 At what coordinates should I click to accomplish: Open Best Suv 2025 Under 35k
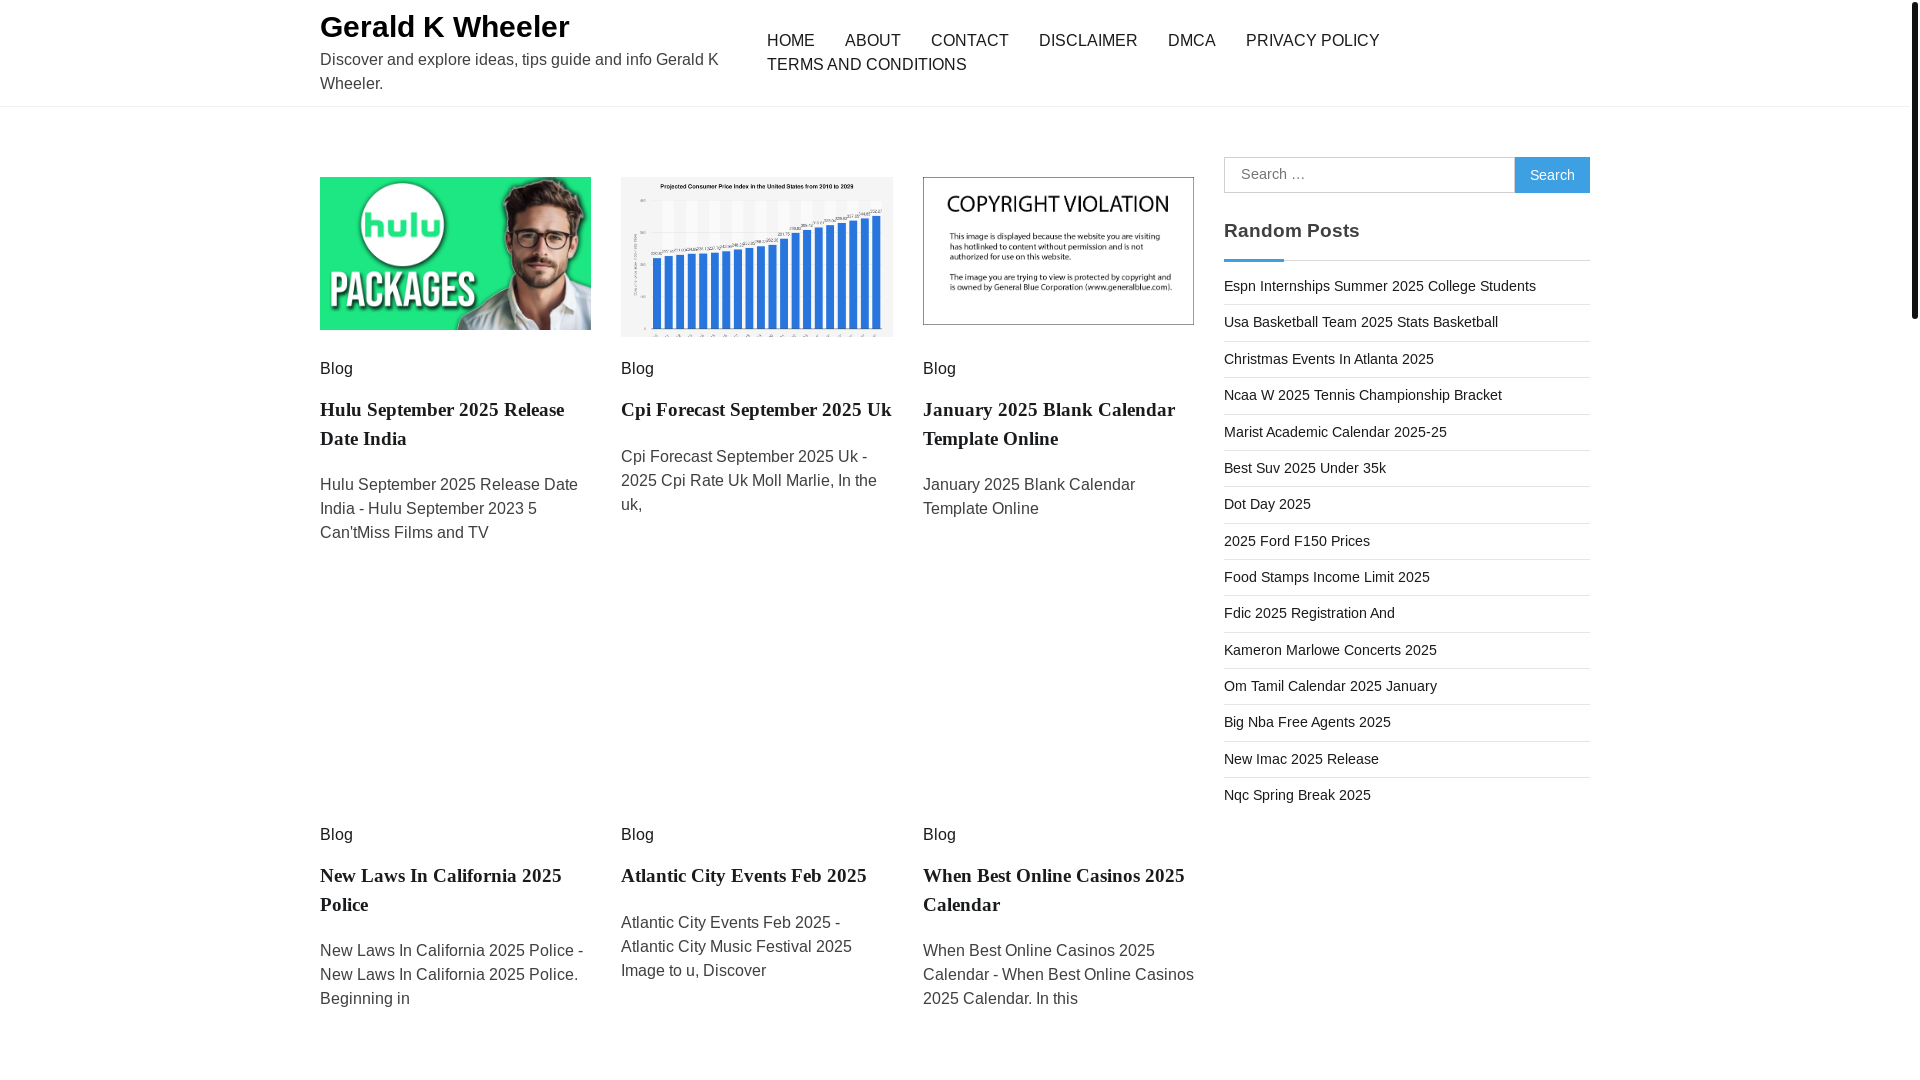click(x=1304, y=468)
